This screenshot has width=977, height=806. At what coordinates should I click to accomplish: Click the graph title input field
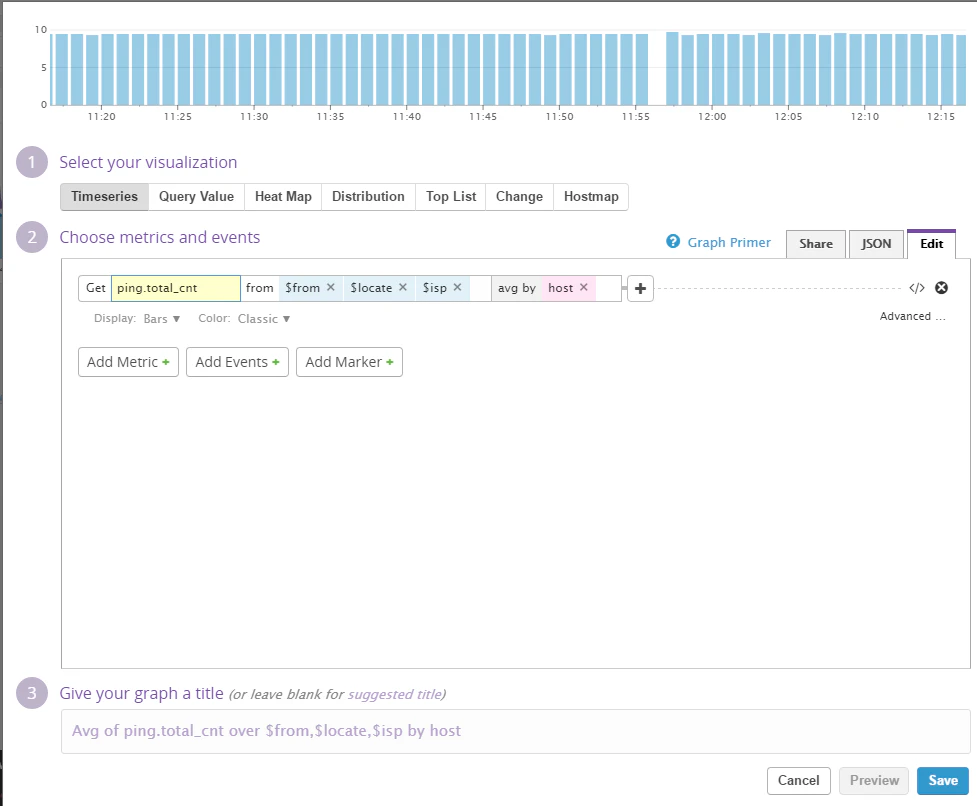click(516, 731)
